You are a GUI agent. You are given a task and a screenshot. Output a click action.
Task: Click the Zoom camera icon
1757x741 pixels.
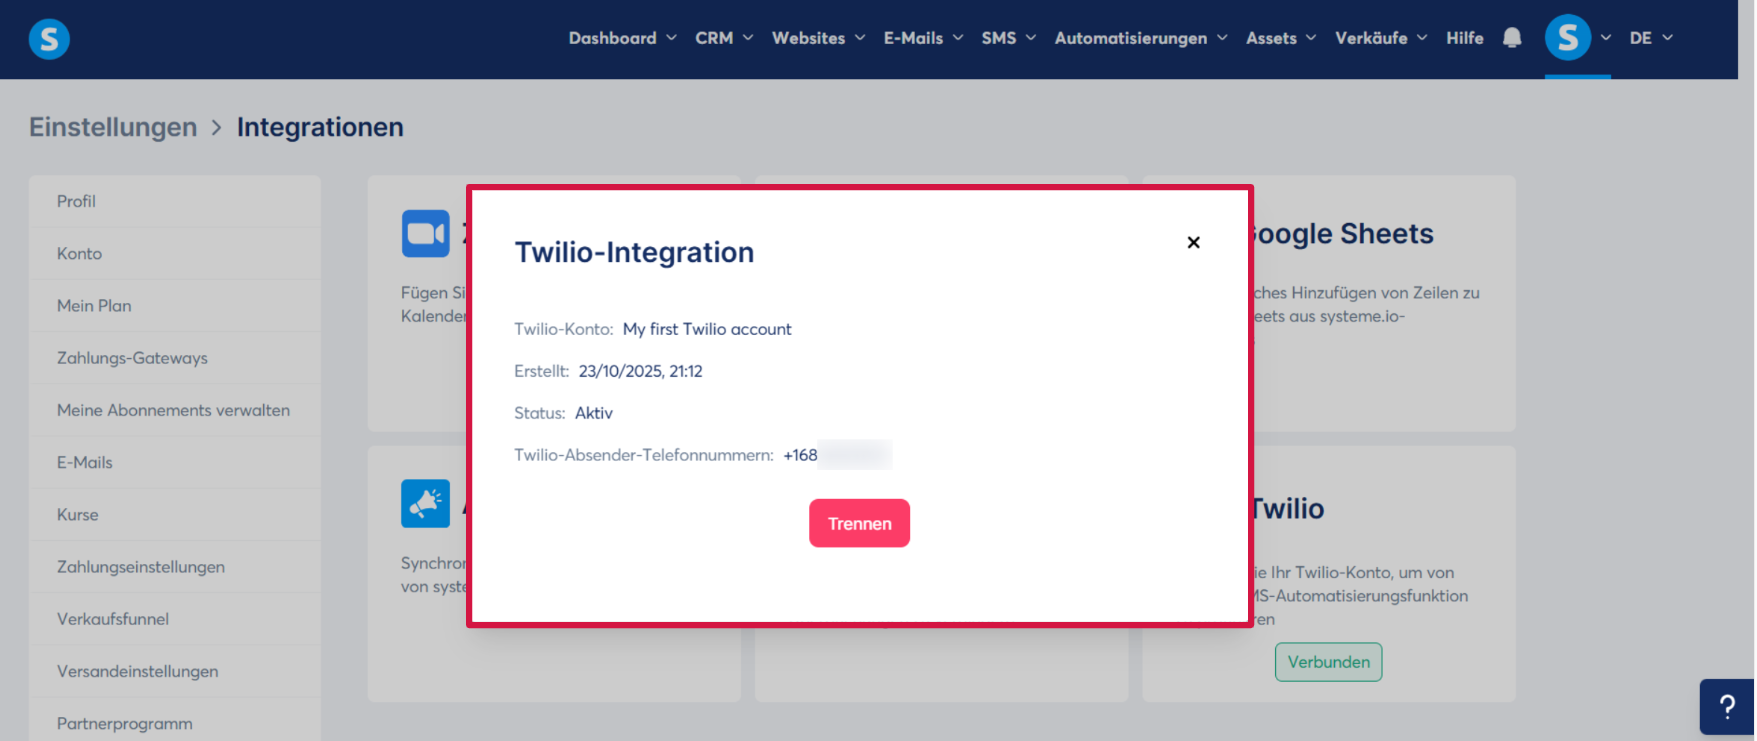[x=426, y=233]
